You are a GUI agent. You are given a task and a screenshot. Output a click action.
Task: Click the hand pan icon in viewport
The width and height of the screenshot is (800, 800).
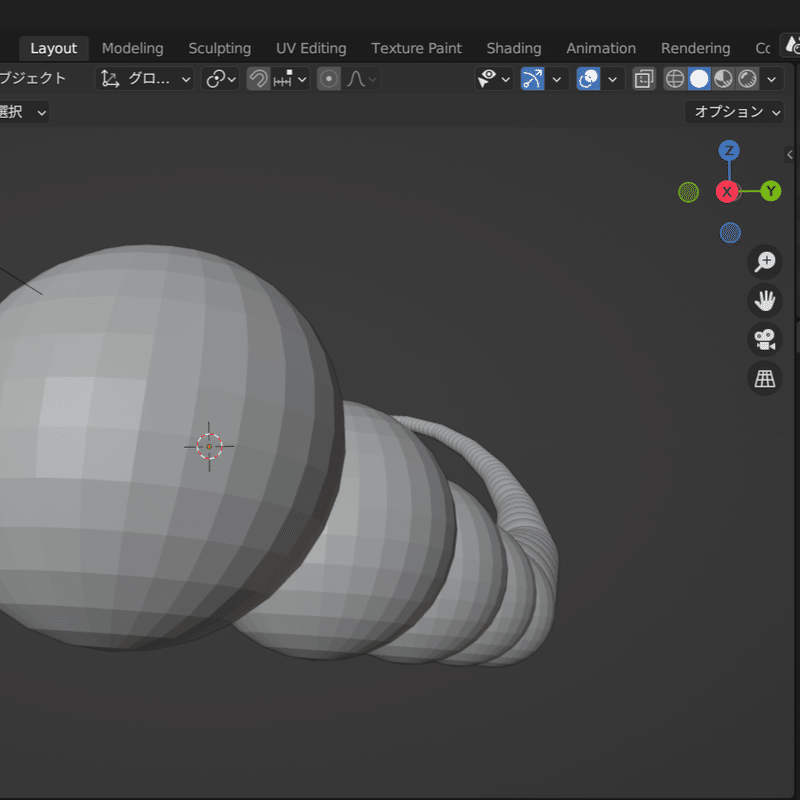(x=765, y=301)
